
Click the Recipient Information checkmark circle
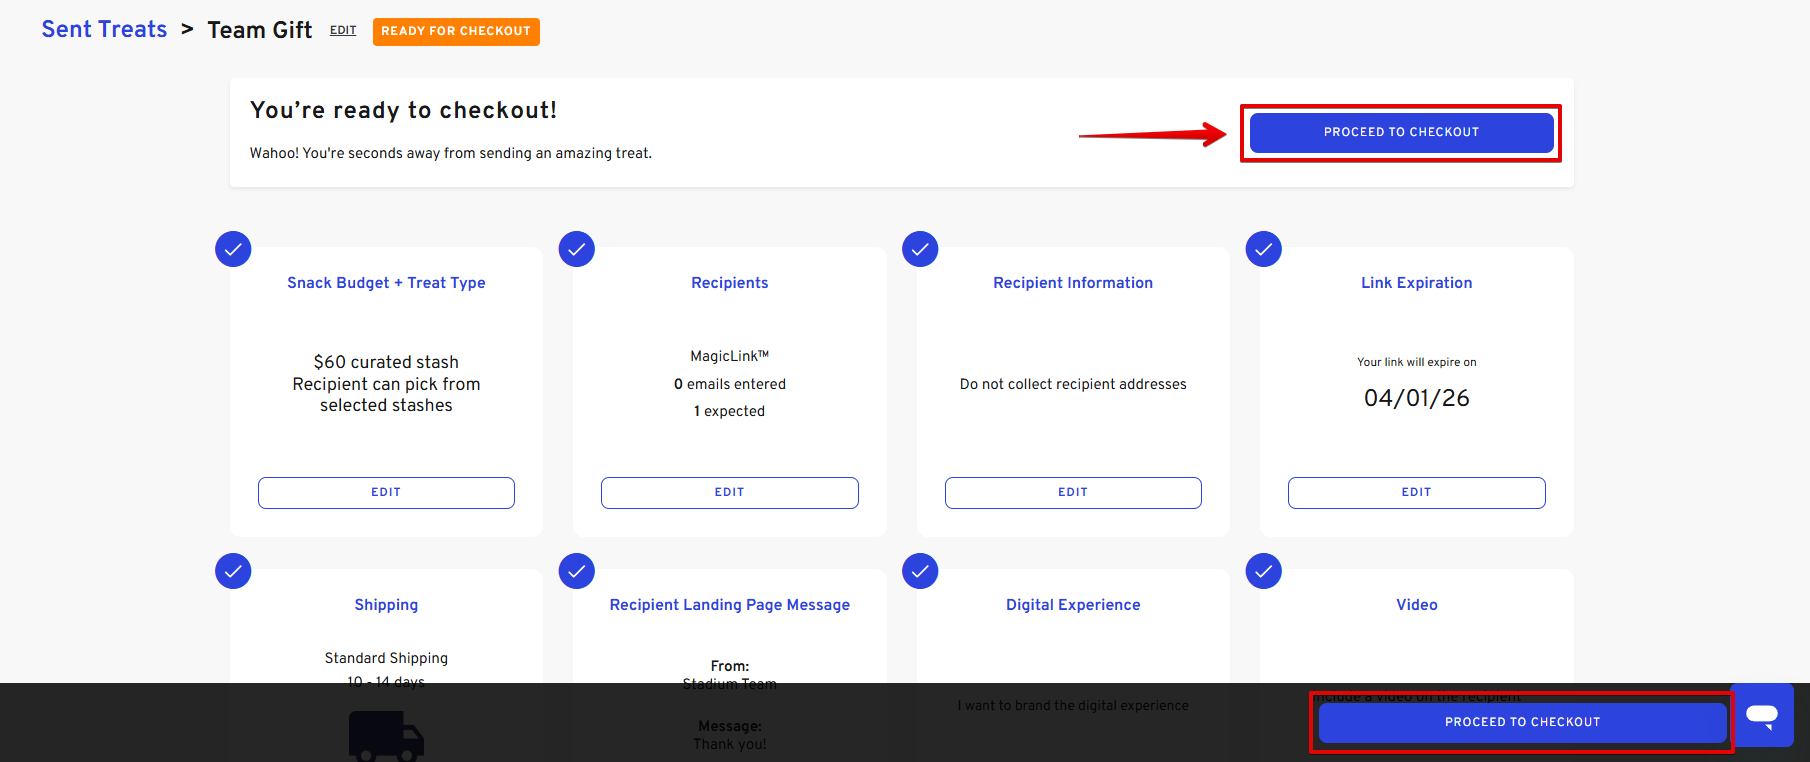click(920, 249)
